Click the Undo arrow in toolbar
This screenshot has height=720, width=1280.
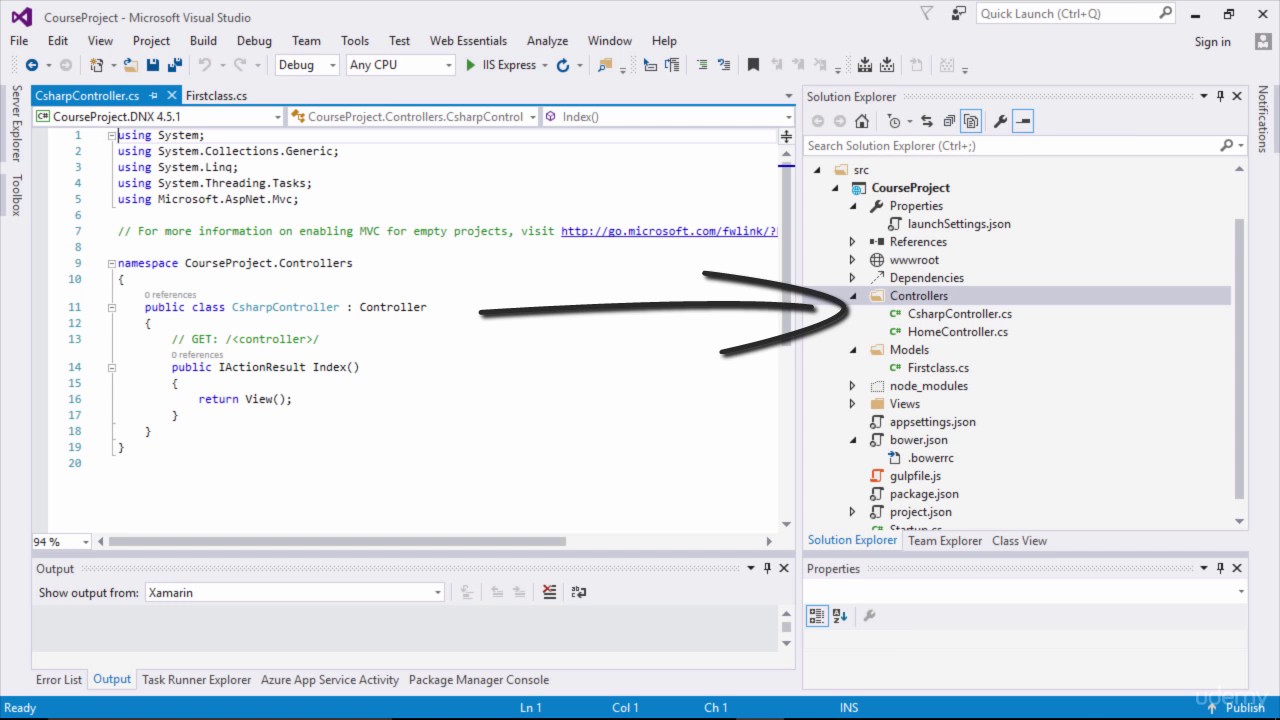tap(204, 65)
